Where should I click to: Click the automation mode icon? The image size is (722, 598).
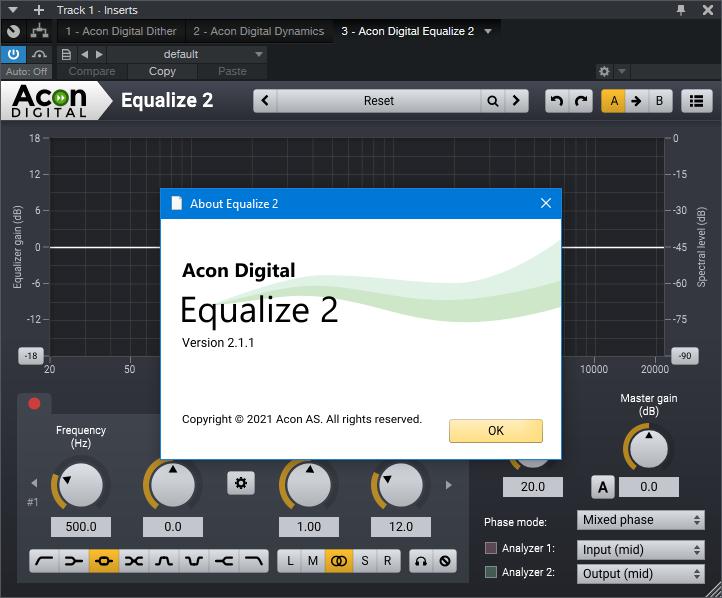(x=40, y=54)
